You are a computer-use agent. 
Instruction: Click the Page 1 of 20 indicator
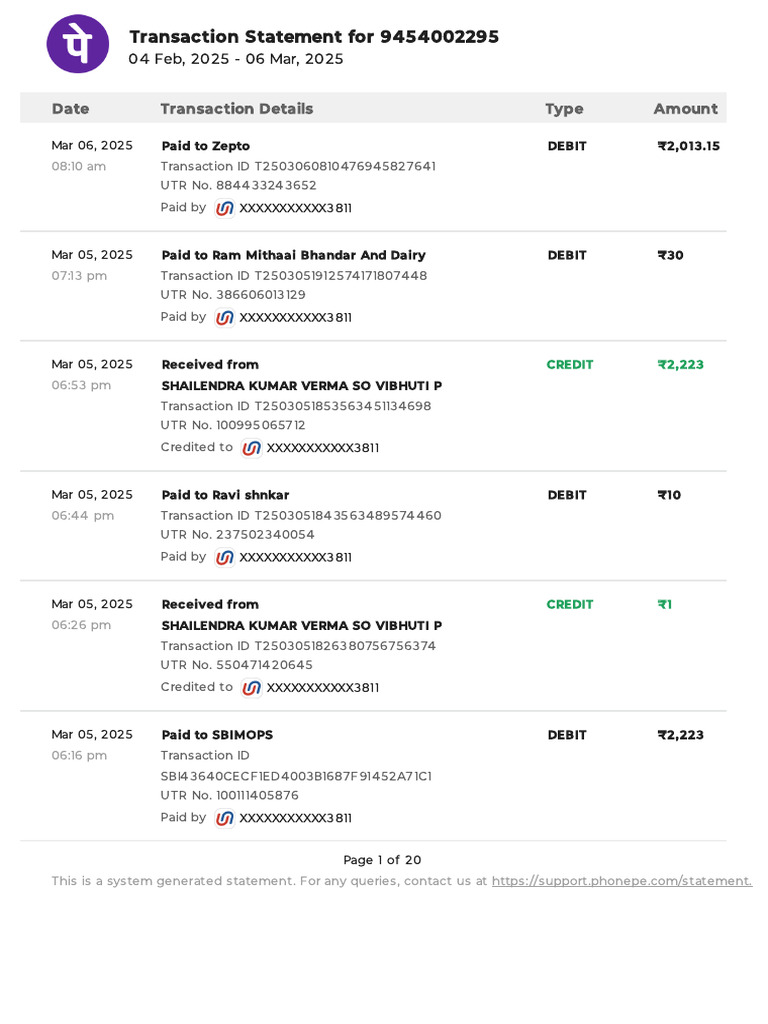(x=382, y=860)
